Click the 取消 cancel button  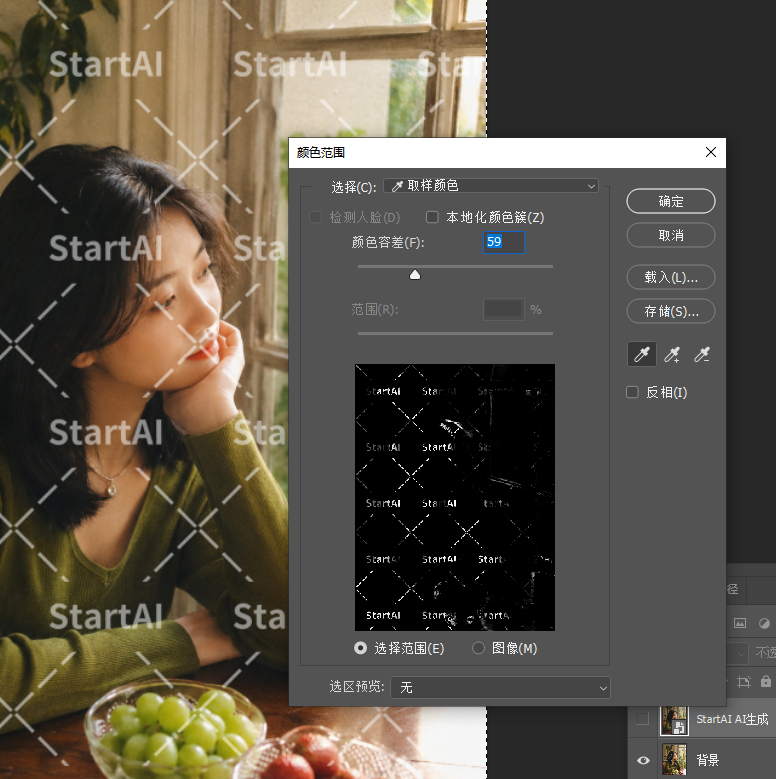[671, 235]
